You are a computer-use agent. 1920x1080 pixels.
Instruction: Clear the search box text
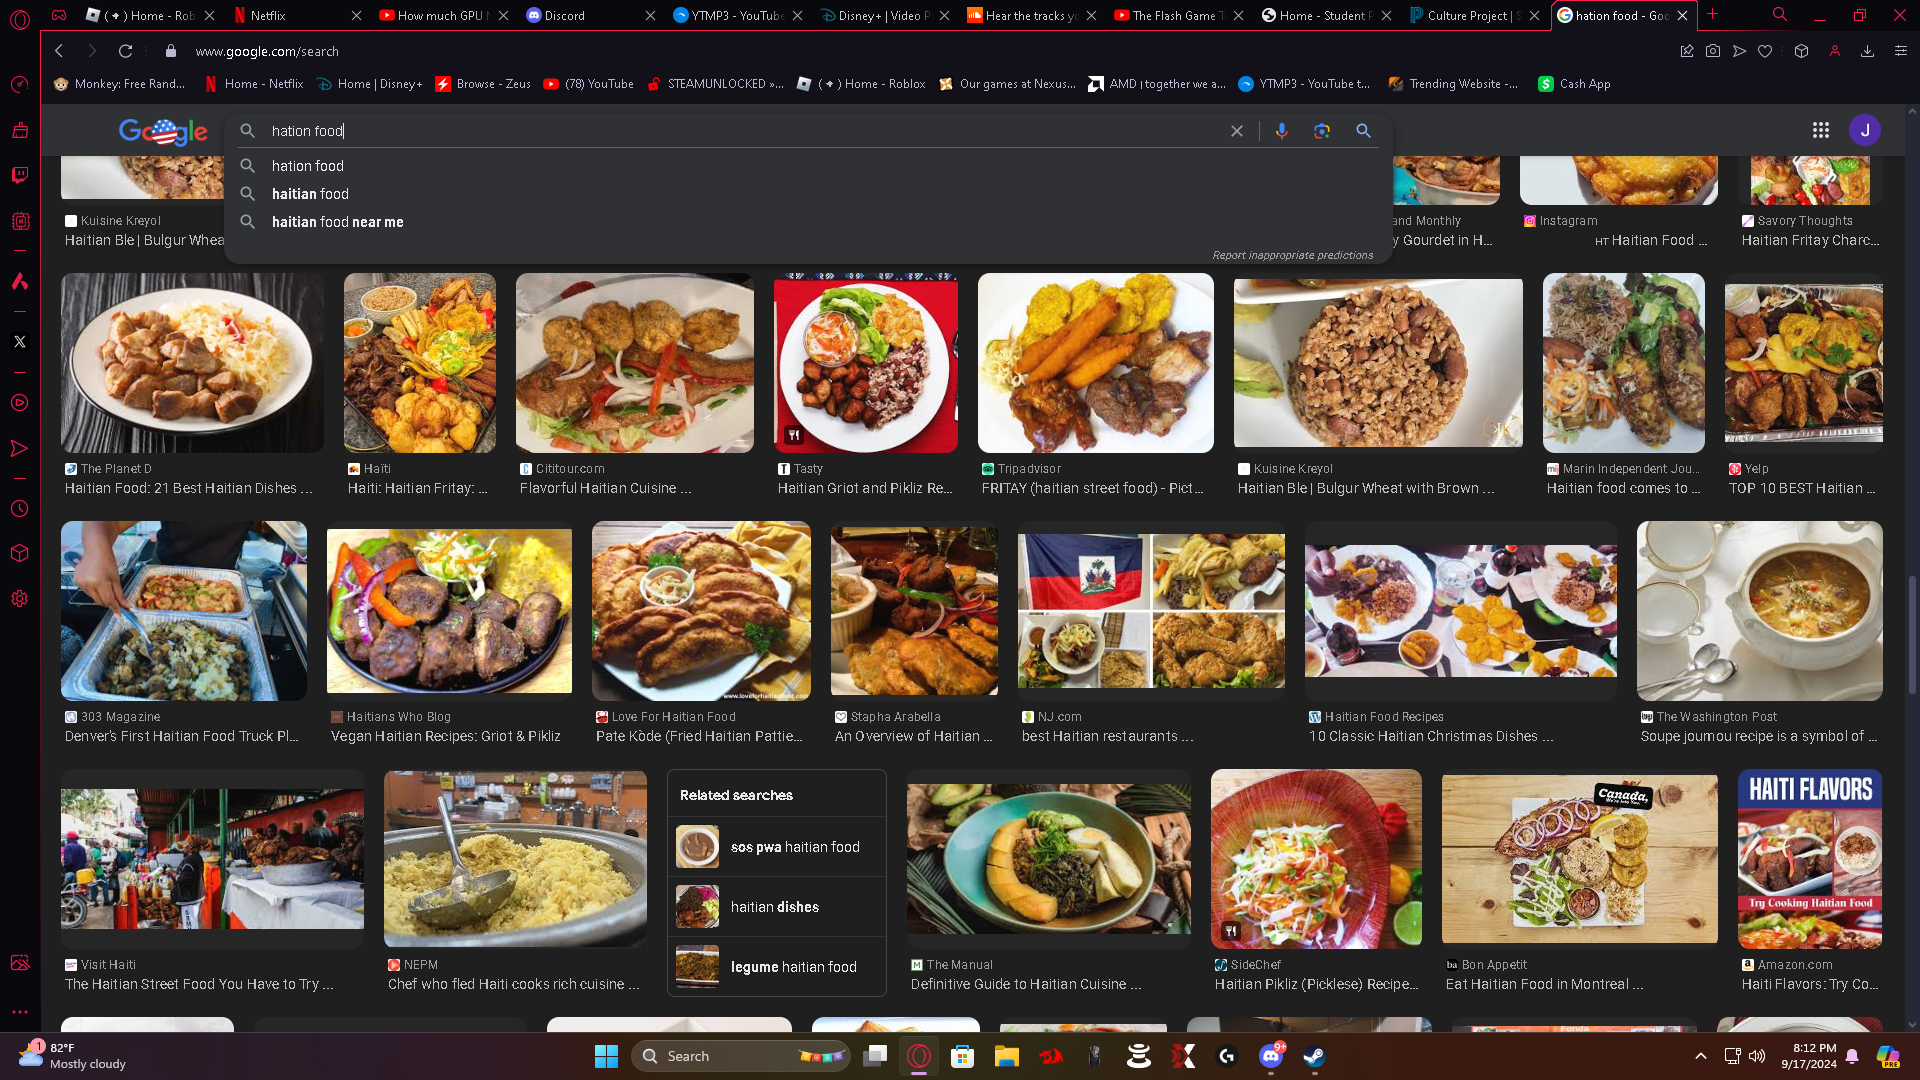1237,131
